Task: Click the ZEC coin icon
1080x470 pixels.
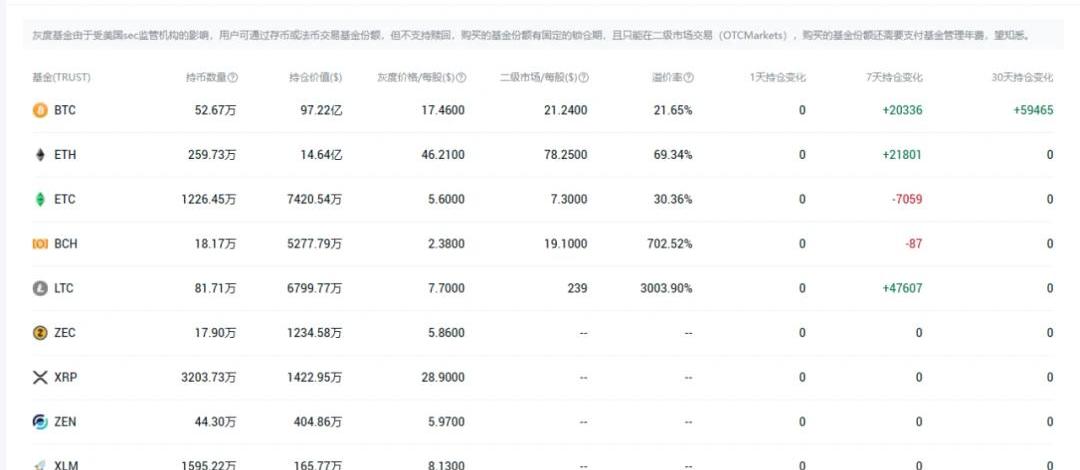Action: click(40, 333)
